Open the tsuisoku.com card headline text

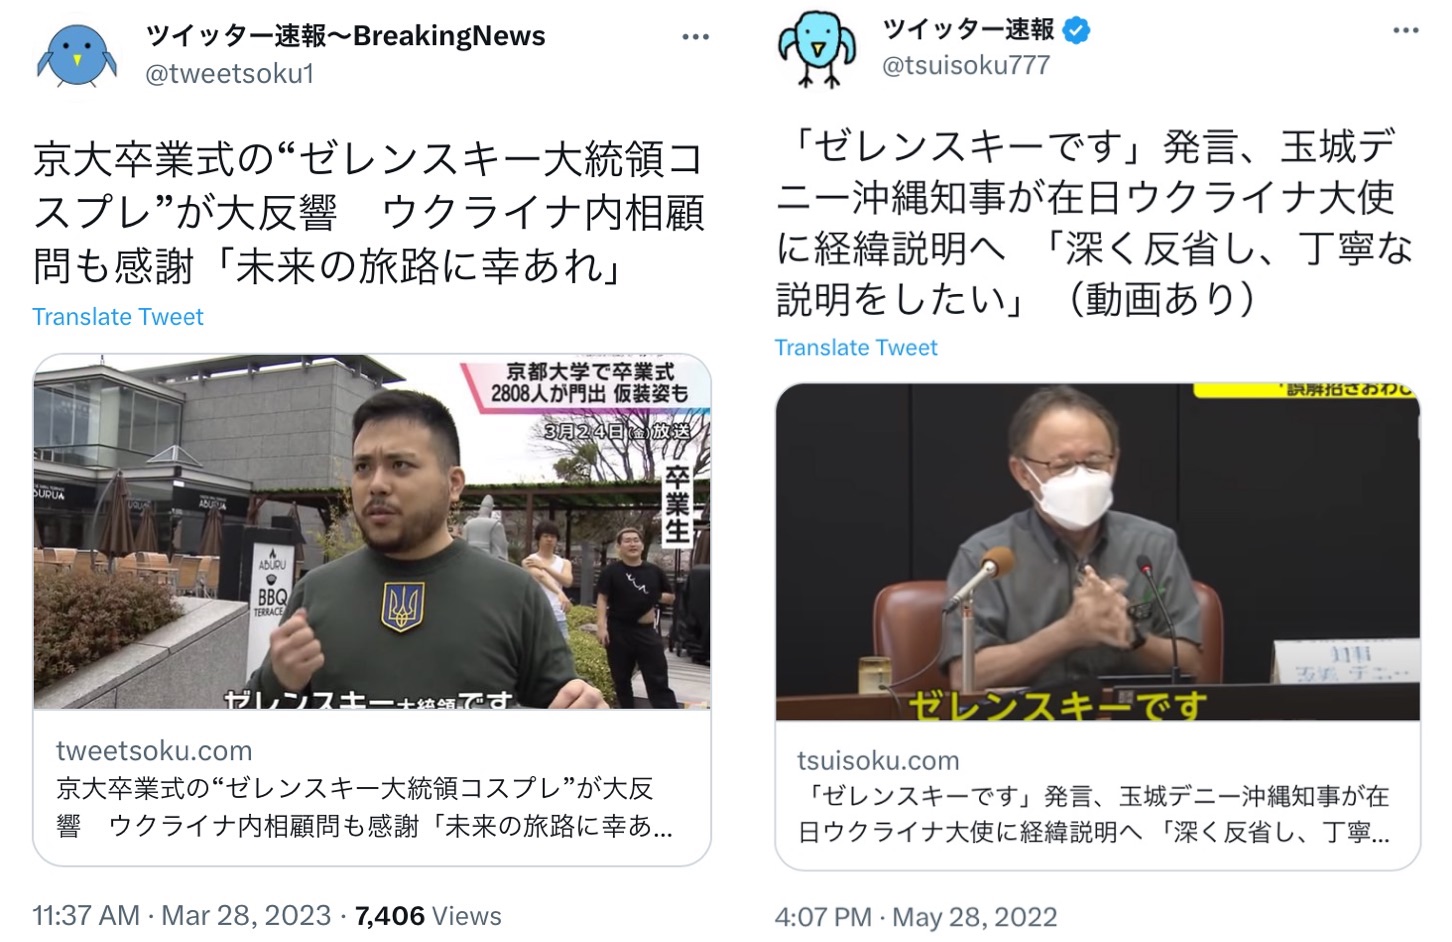pyautogui.click(x=1094, y=814)
